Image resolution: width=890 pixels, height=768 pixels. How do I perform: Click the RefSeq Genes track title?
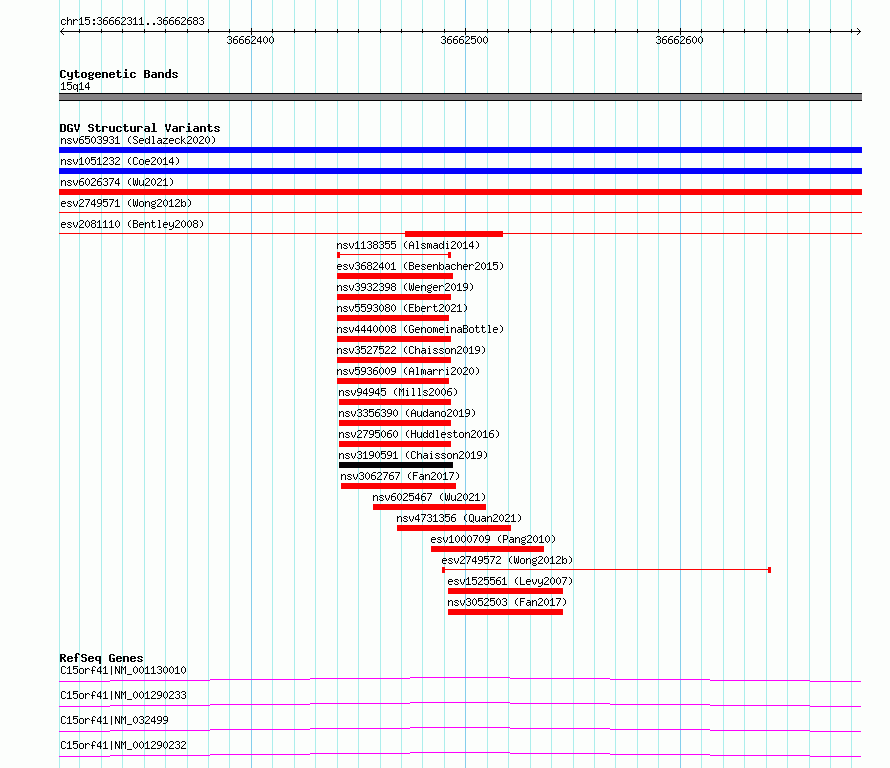[x=101, y=658]
